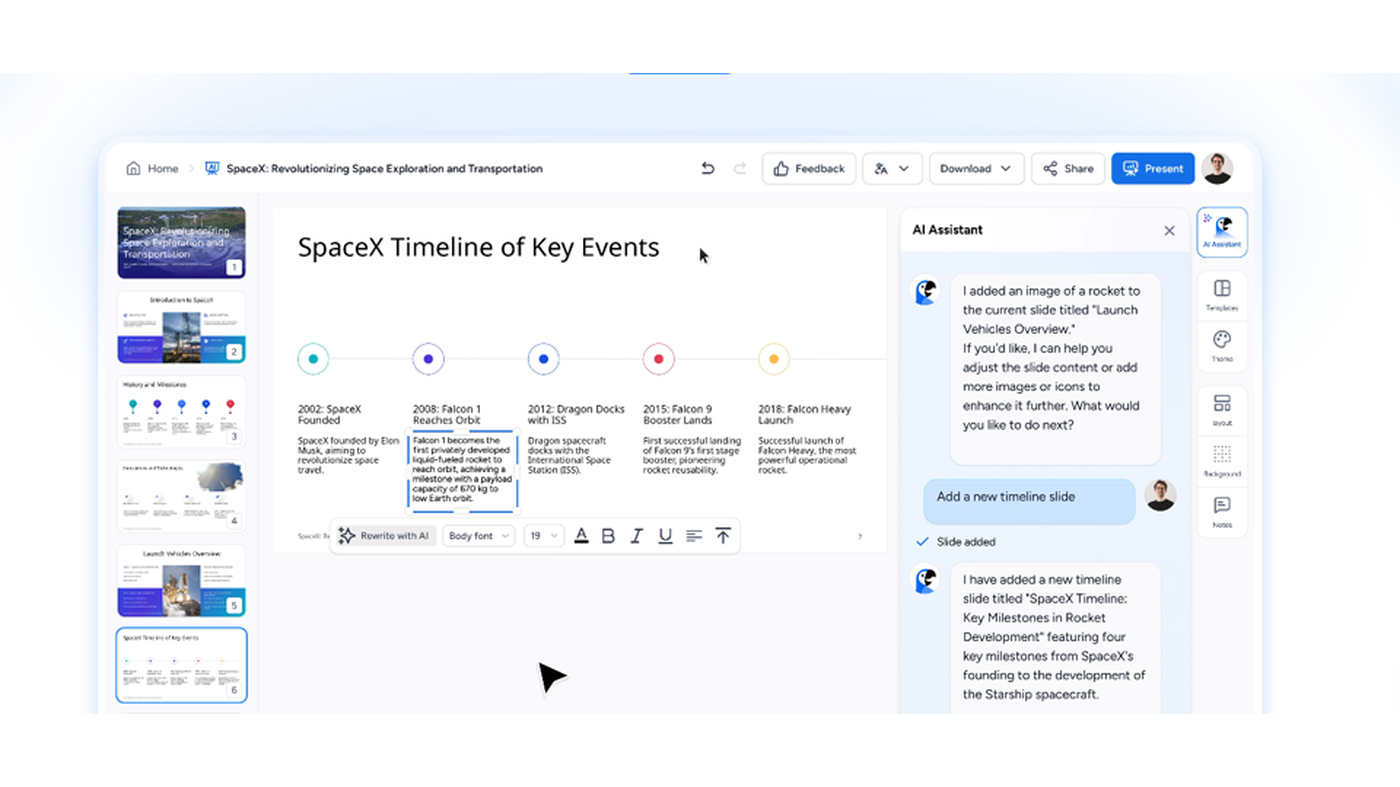
Task: Click the Feedback button
Action: point(809,169)
